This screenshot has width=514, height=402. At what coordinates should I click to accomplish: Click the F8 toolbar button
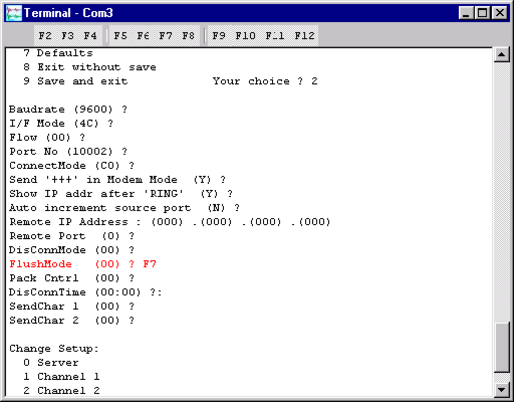click(x=188, y=36)
